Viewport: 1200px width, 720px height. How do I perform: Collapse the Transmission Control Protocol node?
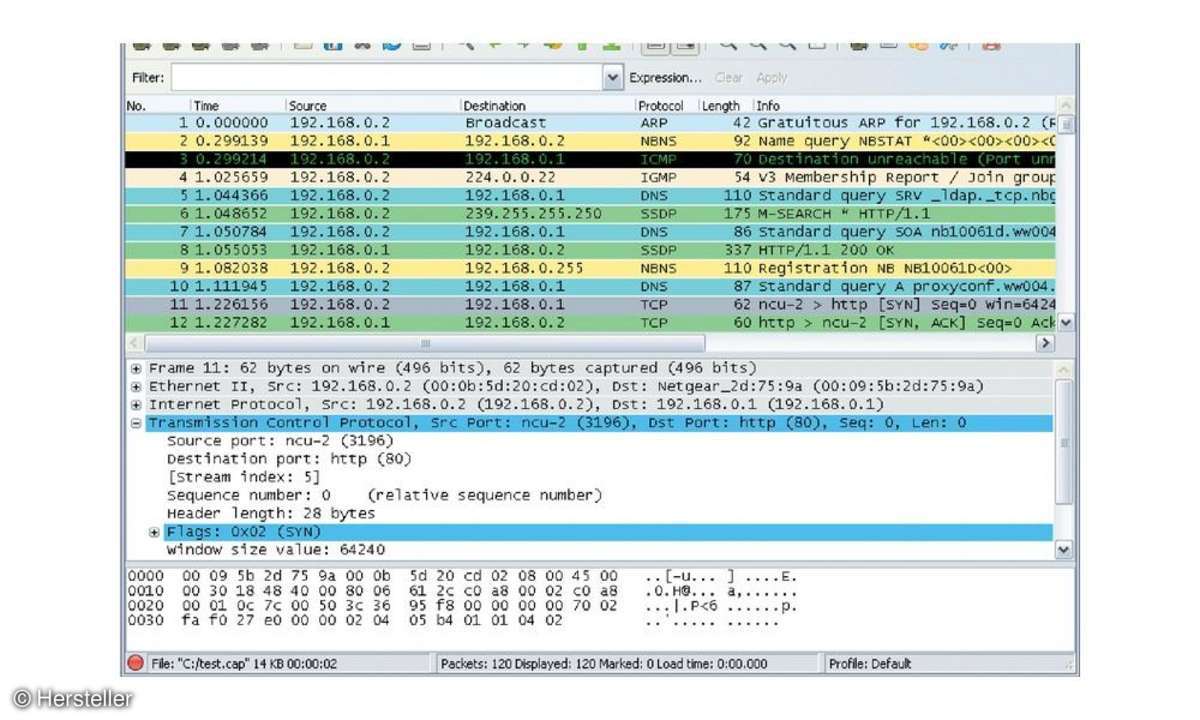(x=136, y=423)
